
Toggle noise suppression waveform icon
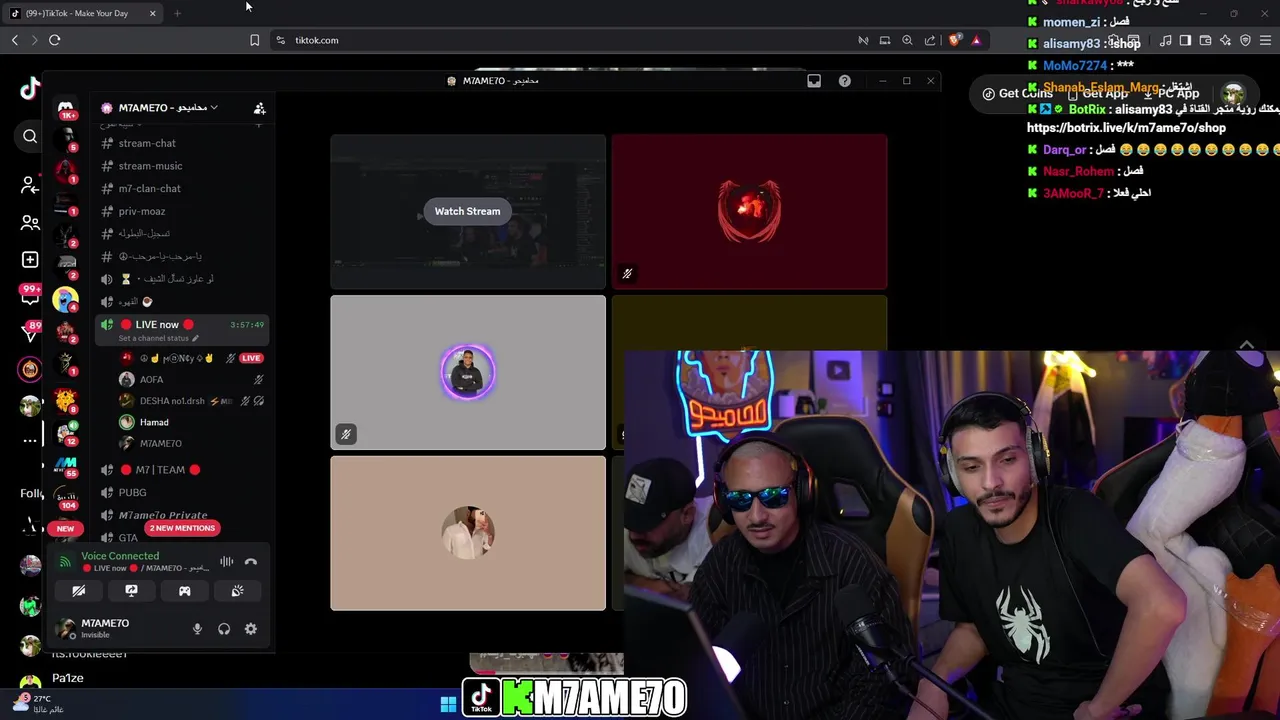pyautogui.click(x=227, y=562)
